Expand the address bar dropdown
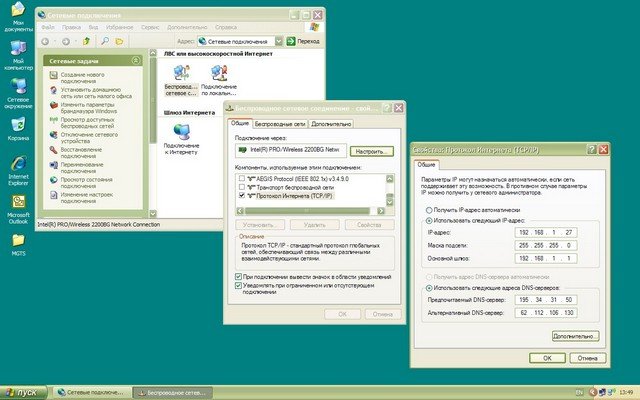This screenshot has width=640, height=400. pyautogui.click(x=278, y=41)
